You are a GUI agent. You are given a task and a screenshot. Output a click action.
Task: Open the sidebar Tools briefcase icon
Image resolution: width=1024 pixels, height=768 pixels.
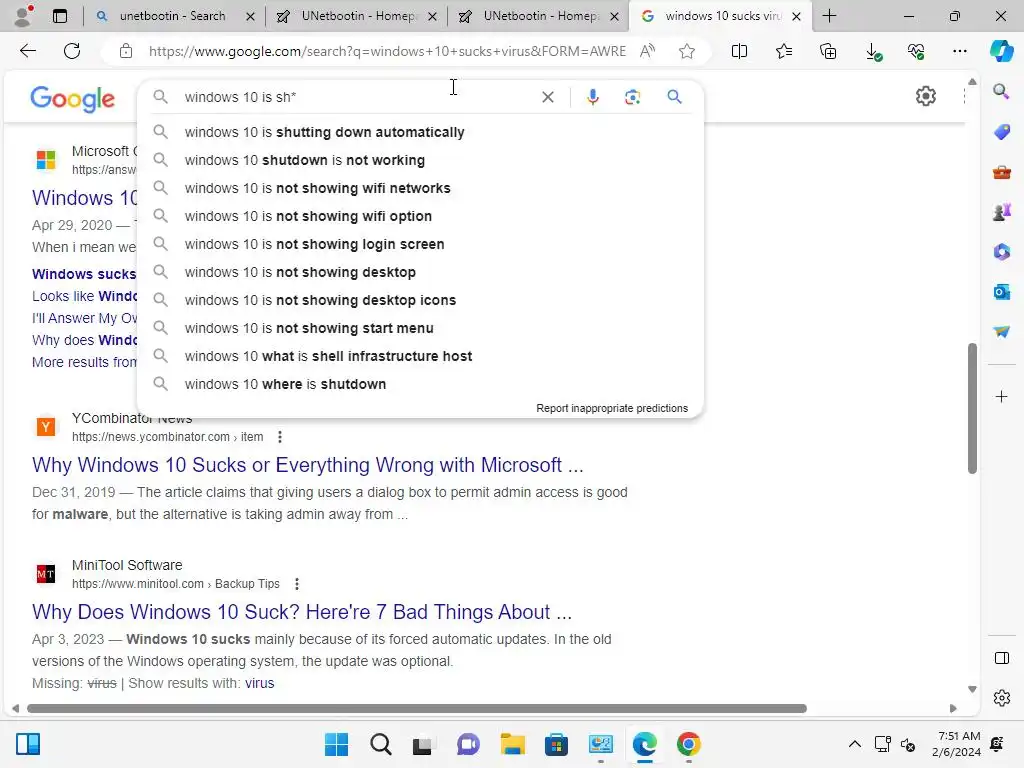click(1001, 172)
